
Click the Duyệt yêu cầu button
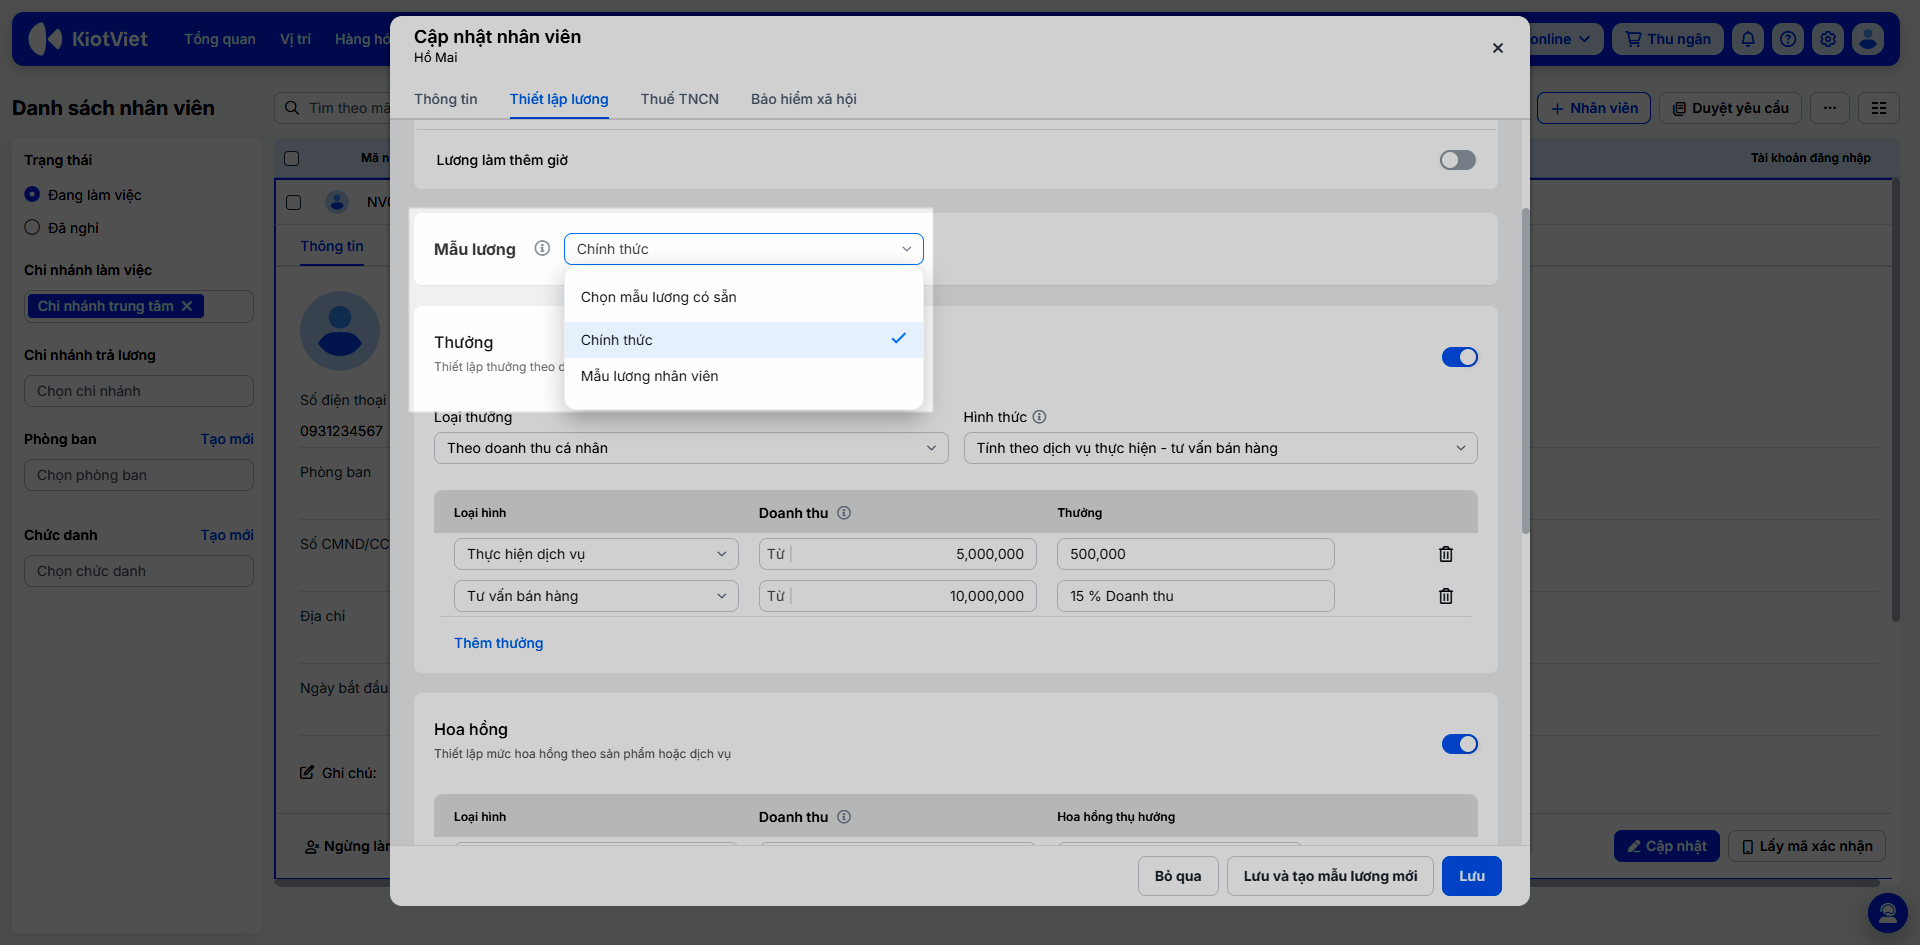click(x=1731, y=108)
